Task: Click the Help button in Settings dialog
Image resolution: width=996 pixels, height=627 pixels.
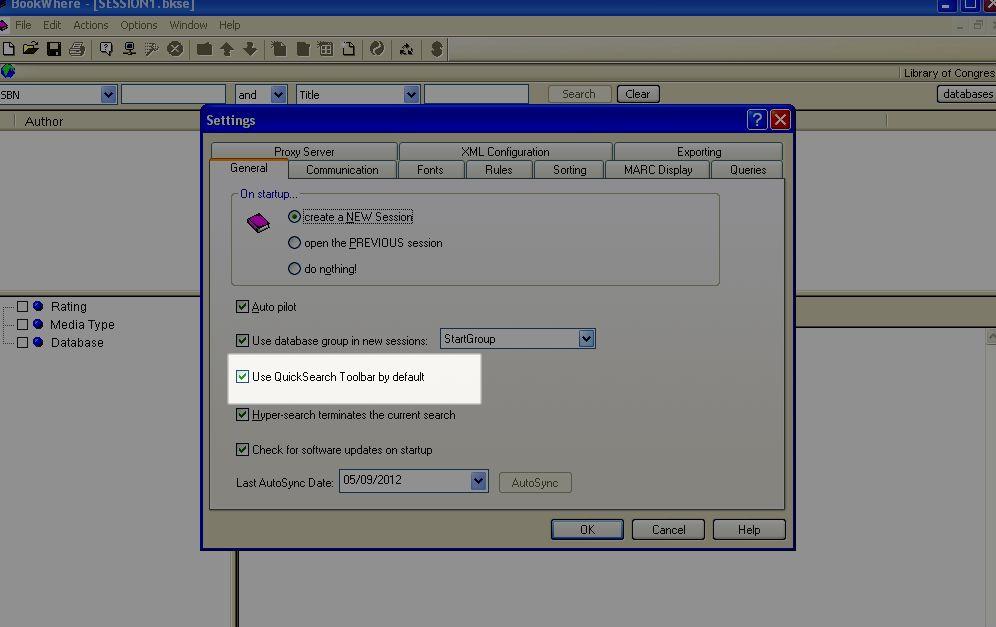Action: click(x=749, y=530)
